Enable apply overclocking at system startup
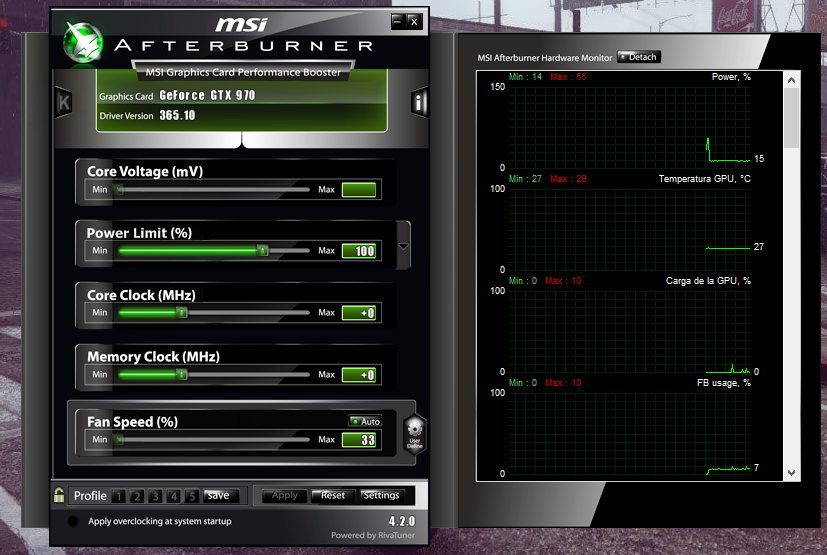The width and height of the screenshot is (827, 555). pyautogui.click(x=73, y=521)
